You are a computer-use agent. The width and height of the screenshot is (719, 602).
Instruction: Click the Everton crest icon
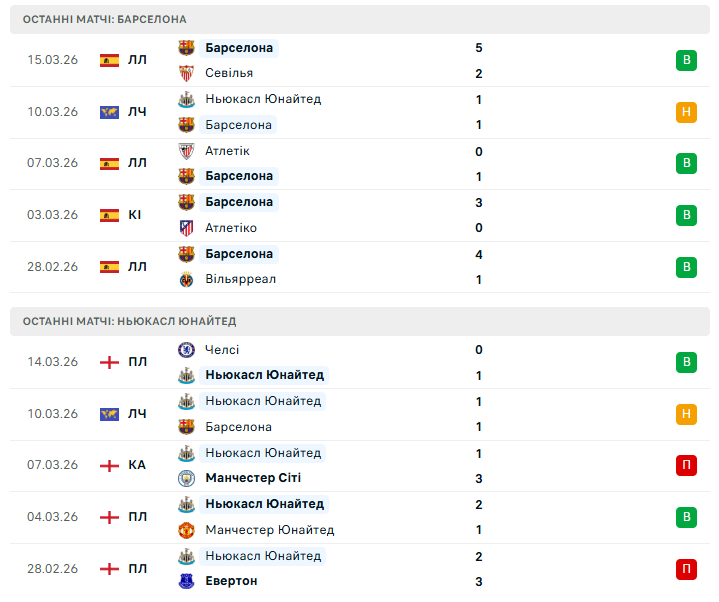click(186, 581)
